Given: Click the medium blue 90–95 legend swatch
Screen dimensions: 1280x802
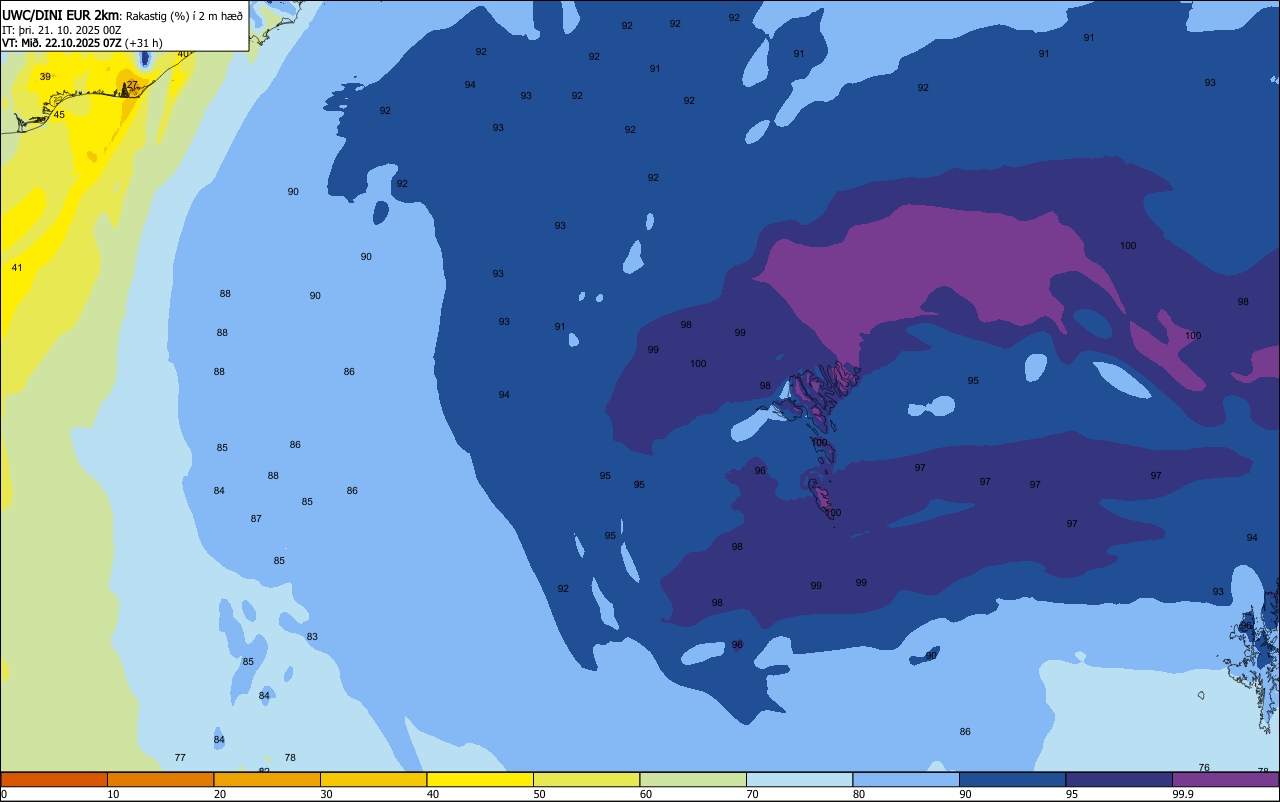Looking at the screenshot, I should 1012,779.
